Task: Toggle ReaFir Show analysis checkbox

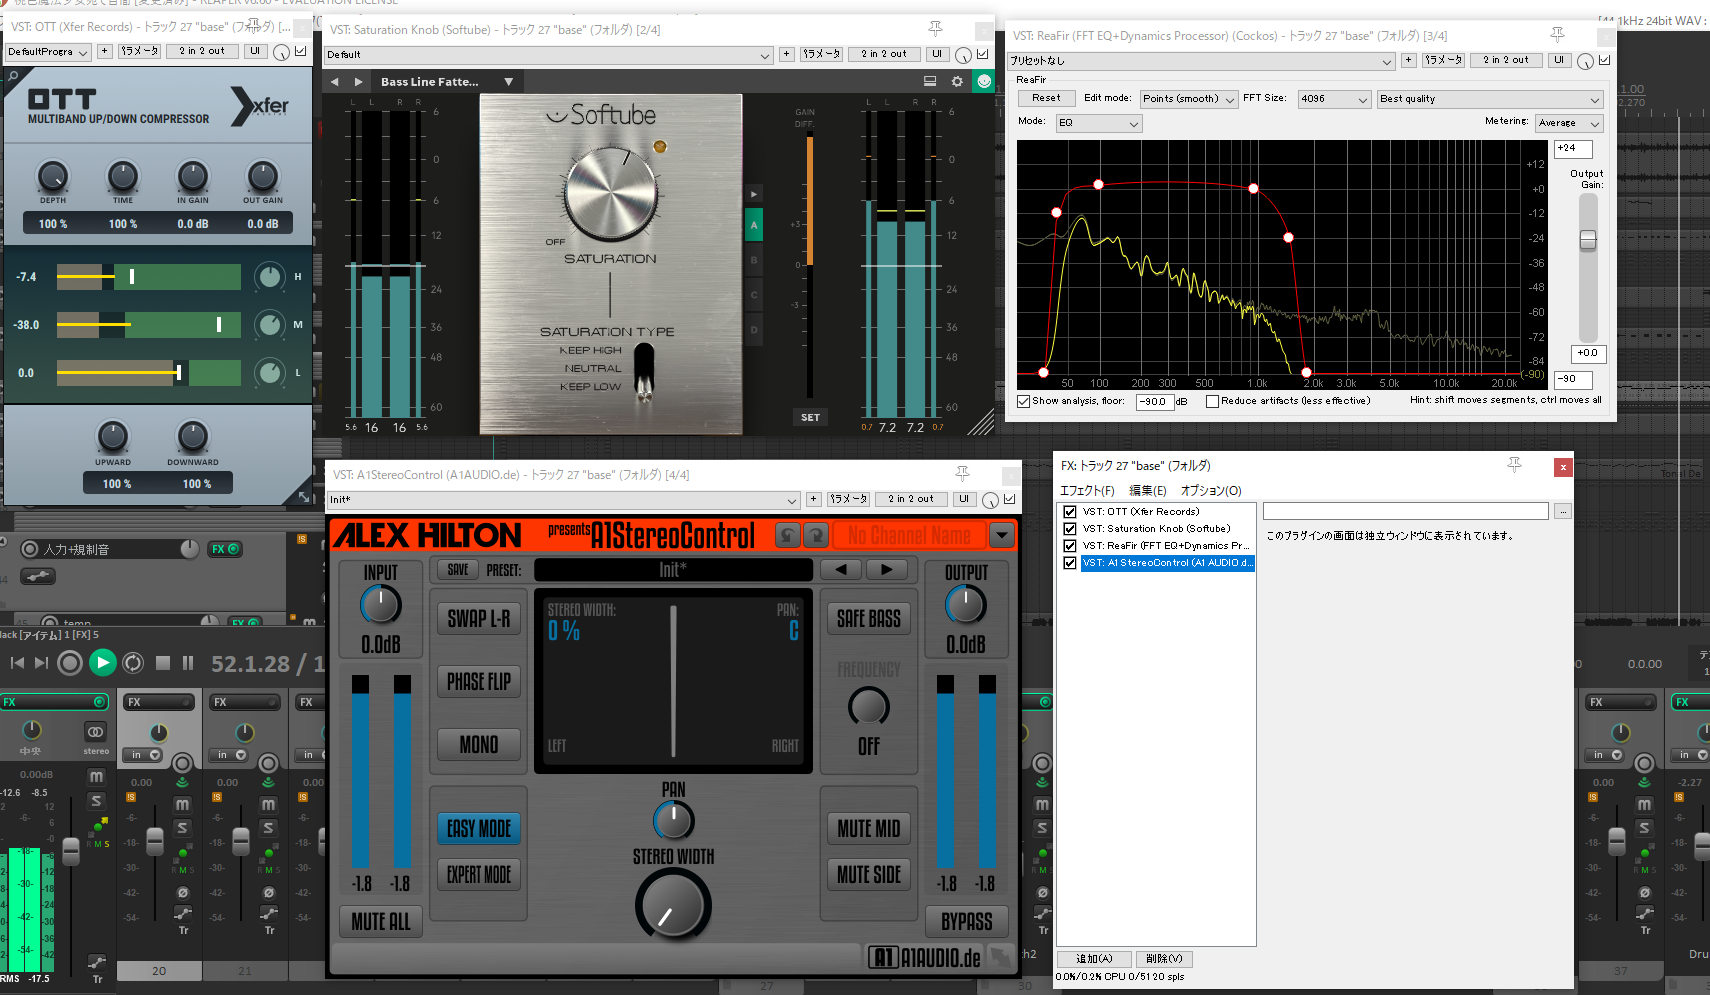Action: (x=1024, y=402)
